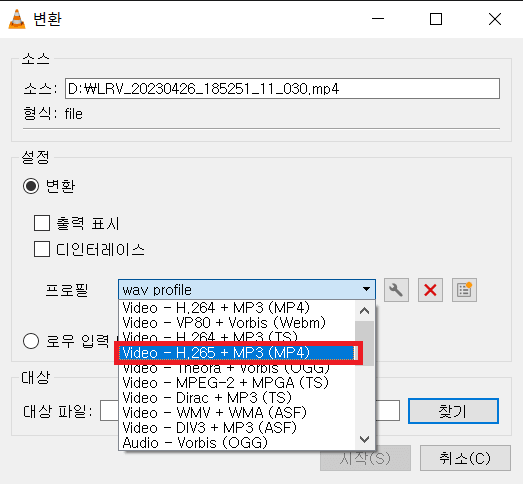The width and height of the screenshot is (523, 484).
Task: Click the 취소(C) cancel button
Action: [x=465, y=458]
